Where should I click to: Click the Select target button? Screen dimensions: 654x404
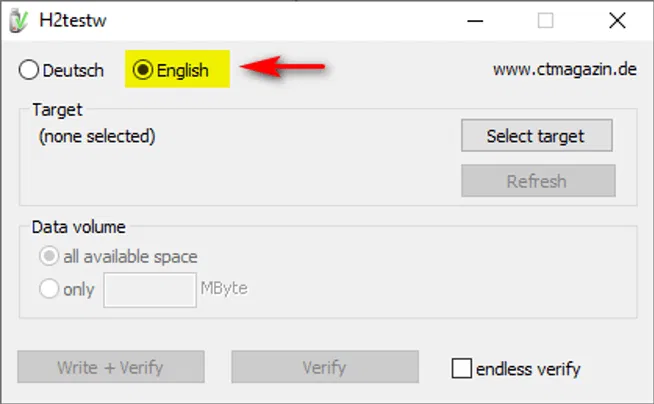[537, 136]
